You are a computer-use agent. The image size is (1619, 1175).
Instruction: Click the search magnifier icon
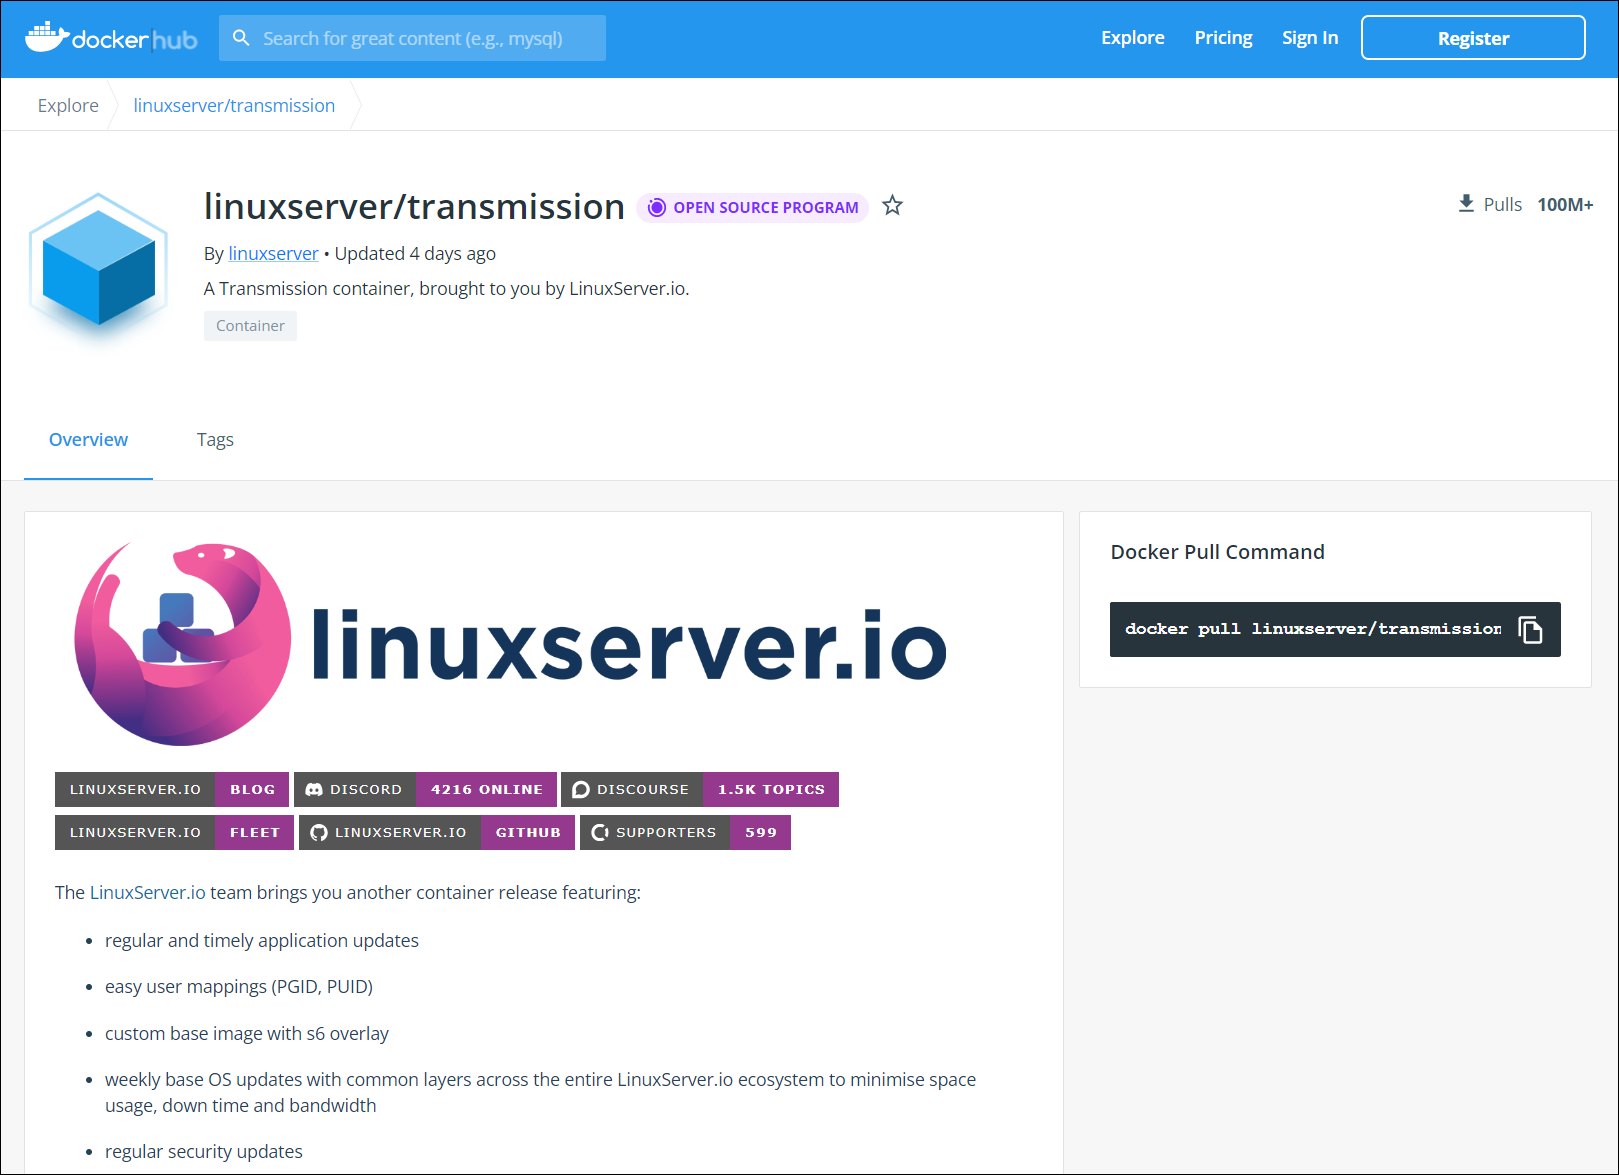click(241, 38)
